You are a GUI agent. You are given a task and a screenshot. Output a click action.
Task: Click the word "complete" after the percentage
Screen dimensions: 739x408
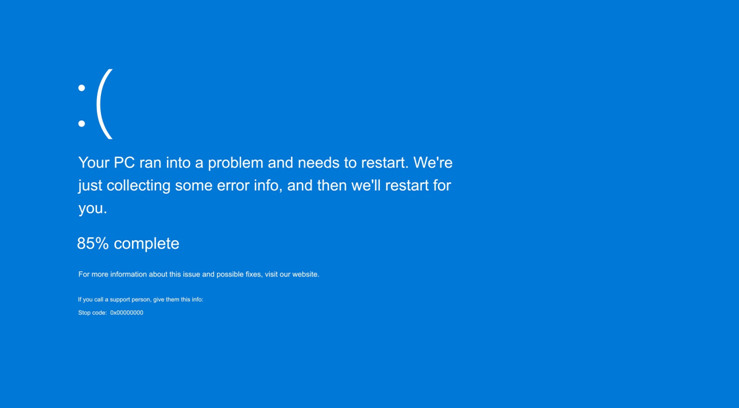(147, 243)
